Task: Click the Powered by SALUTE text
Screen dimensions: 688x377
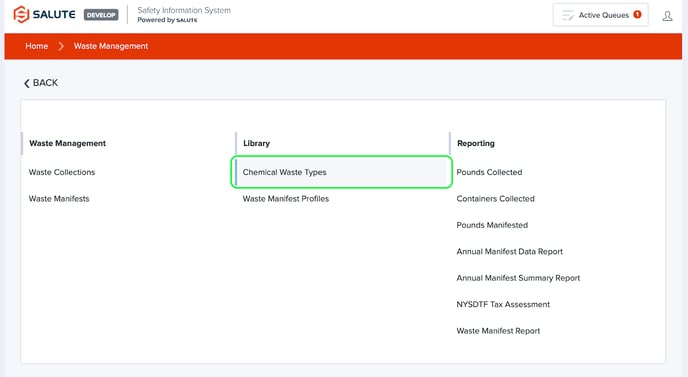Action: click(167, 20)
